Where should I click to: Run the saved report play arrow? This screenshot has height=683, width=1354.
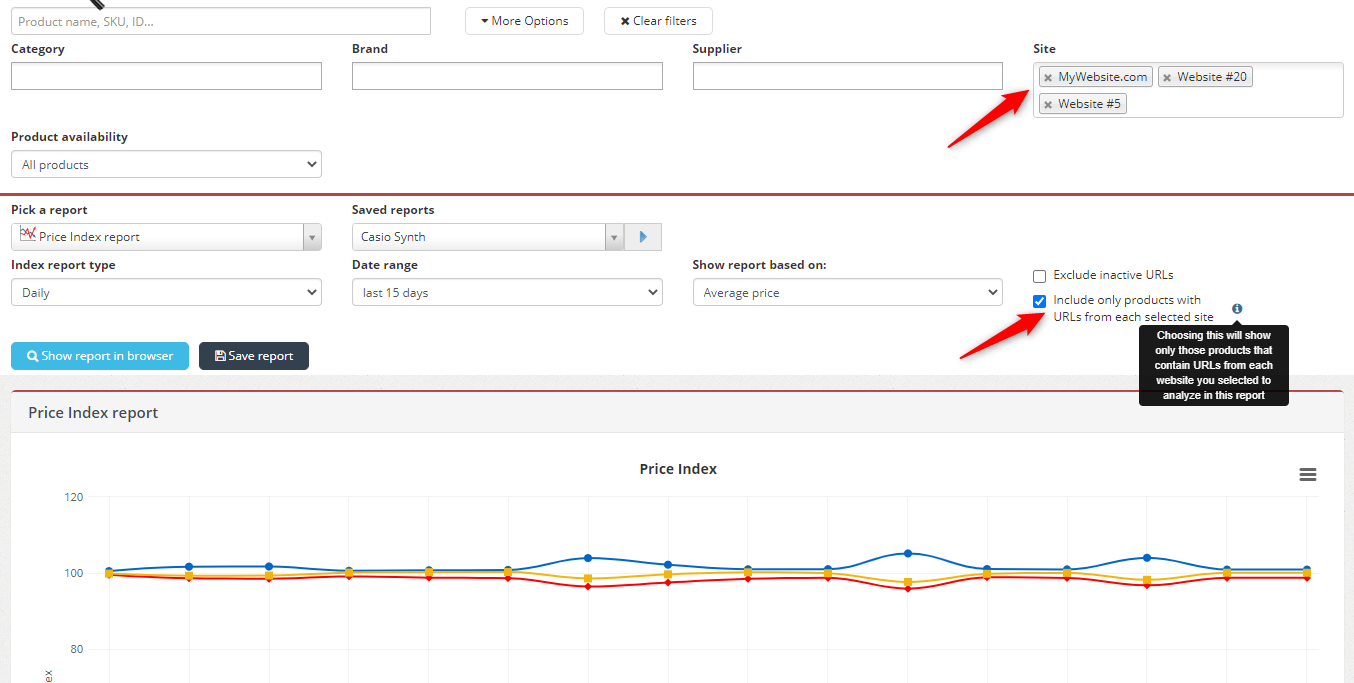tap(643, 237)
